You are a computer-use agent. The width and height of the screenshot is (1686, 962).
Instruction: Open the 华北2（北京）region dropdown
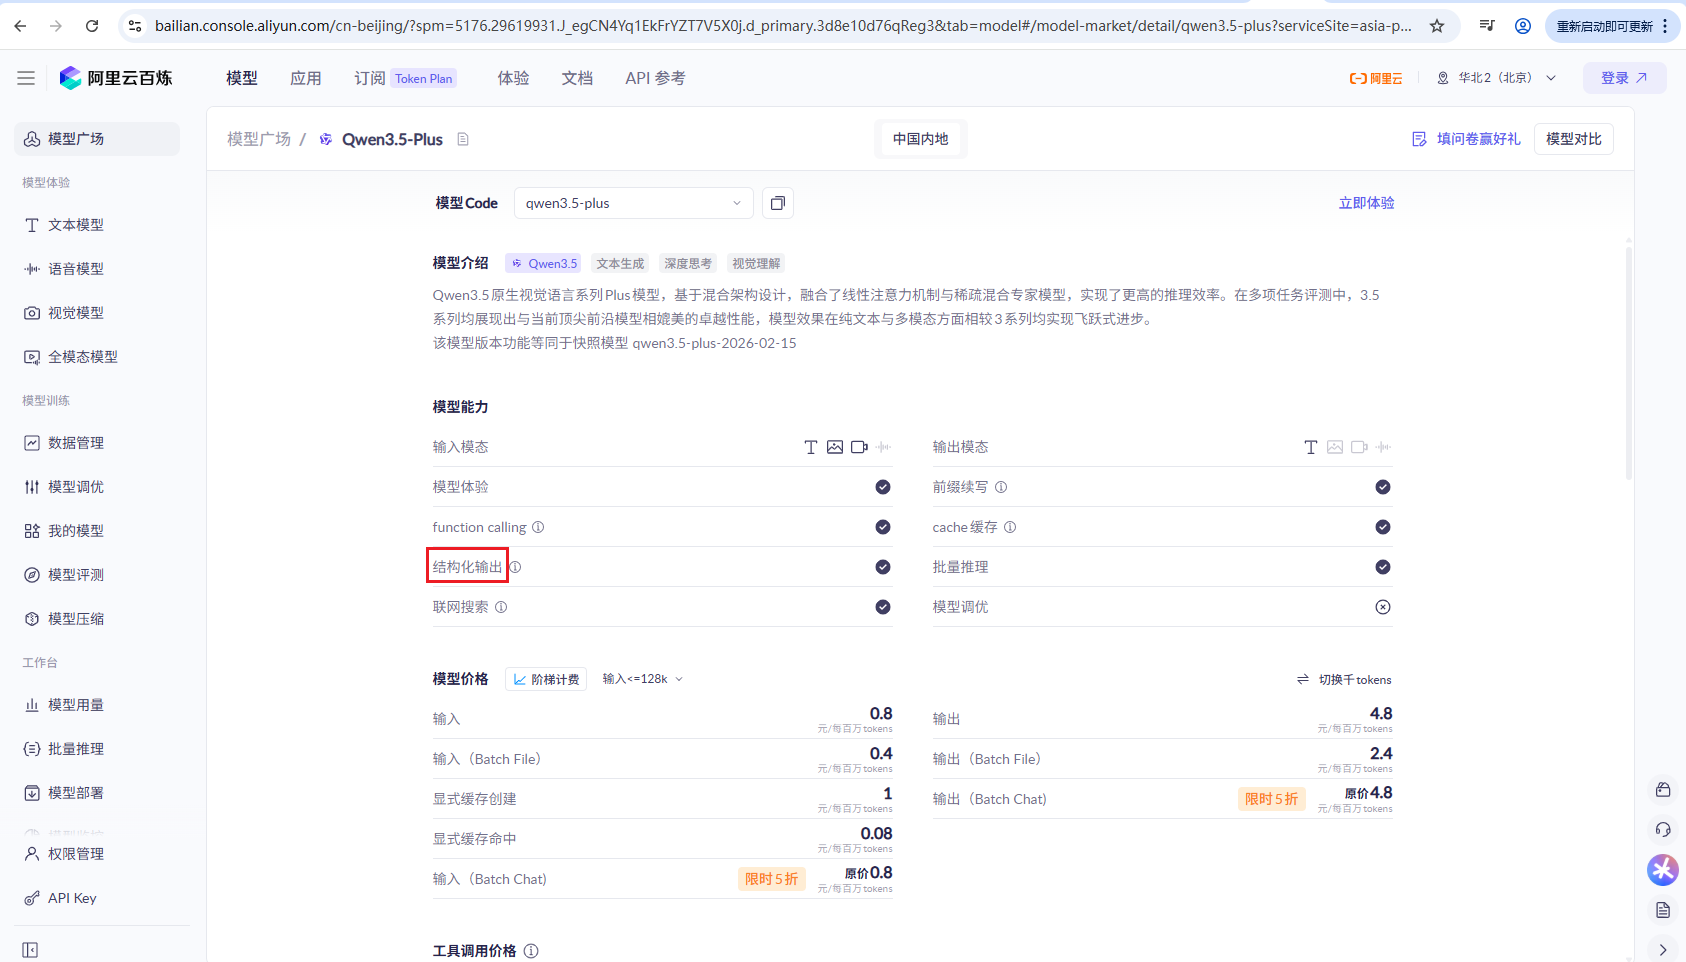click(x=1497, y=78)
